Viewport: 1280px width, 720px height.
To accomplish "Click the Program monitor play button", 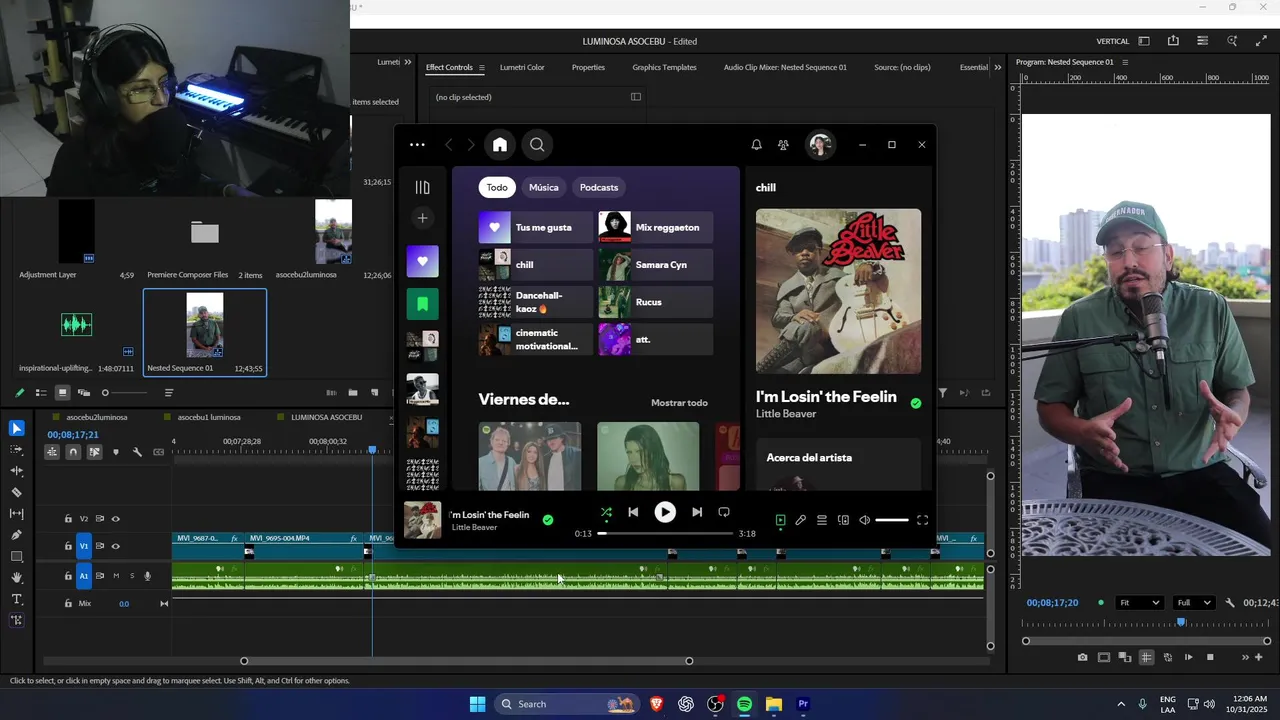I will tap(1188, 657).
